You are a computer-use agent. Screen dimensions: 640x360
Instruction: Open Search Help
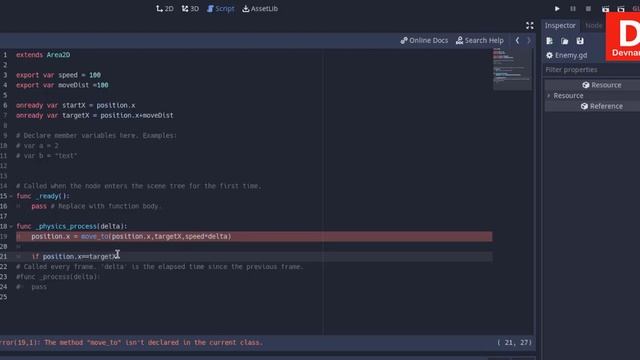(480, 40)
